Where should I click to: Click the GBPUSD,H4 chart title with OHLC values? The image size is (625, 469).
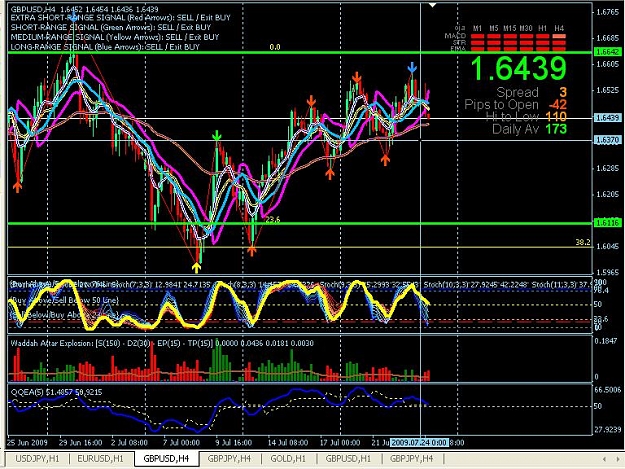click(x=85, y=9)
